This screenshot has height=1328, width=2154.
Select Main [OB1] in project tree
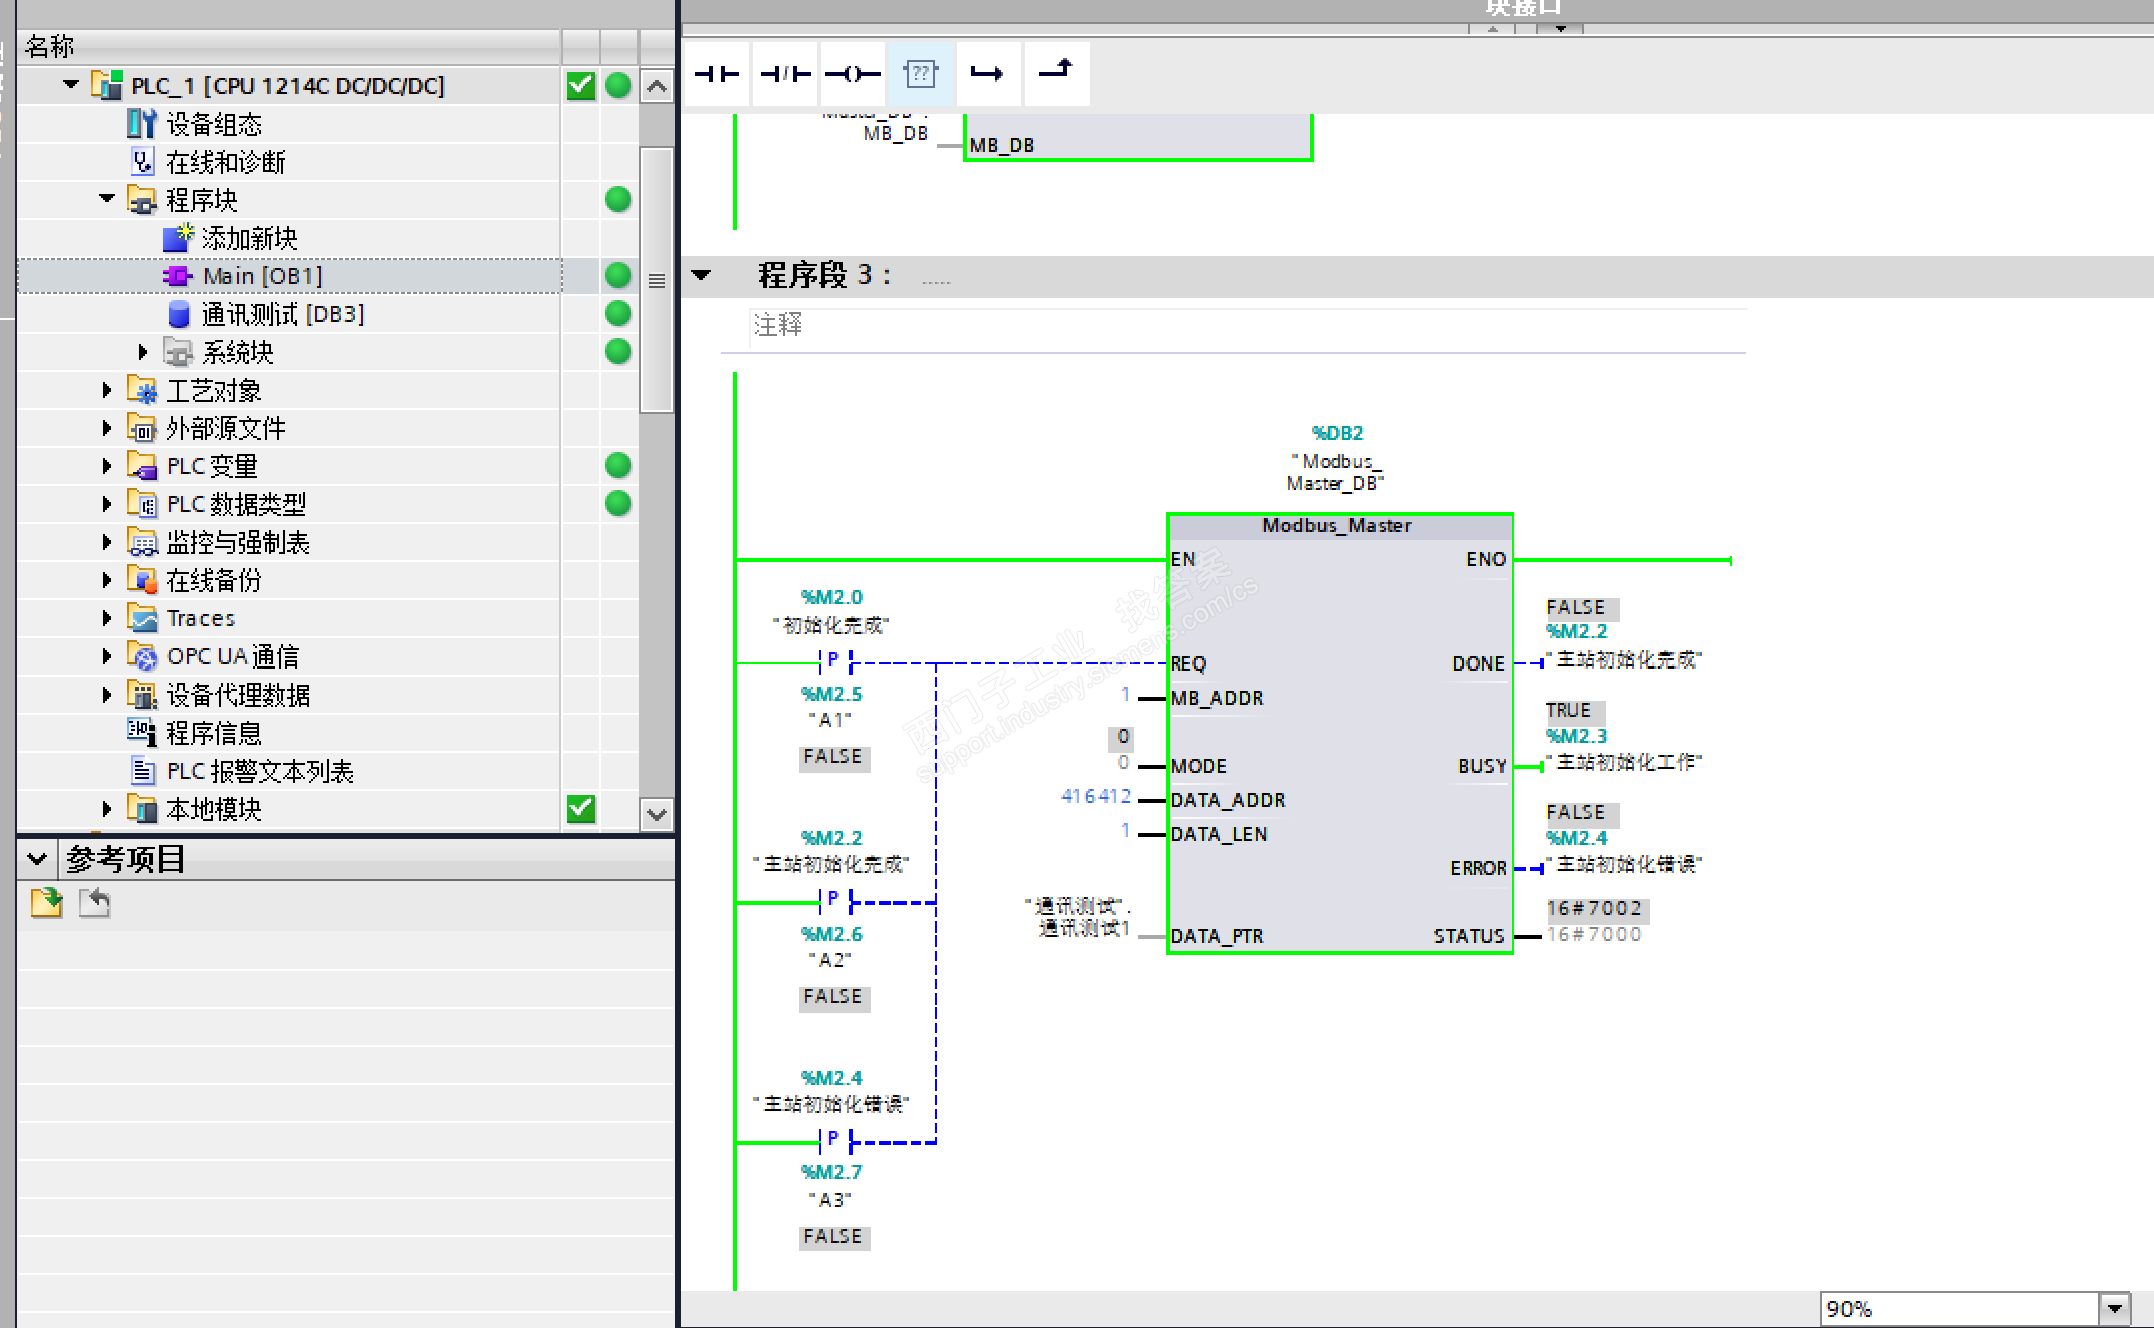point(262,276)
